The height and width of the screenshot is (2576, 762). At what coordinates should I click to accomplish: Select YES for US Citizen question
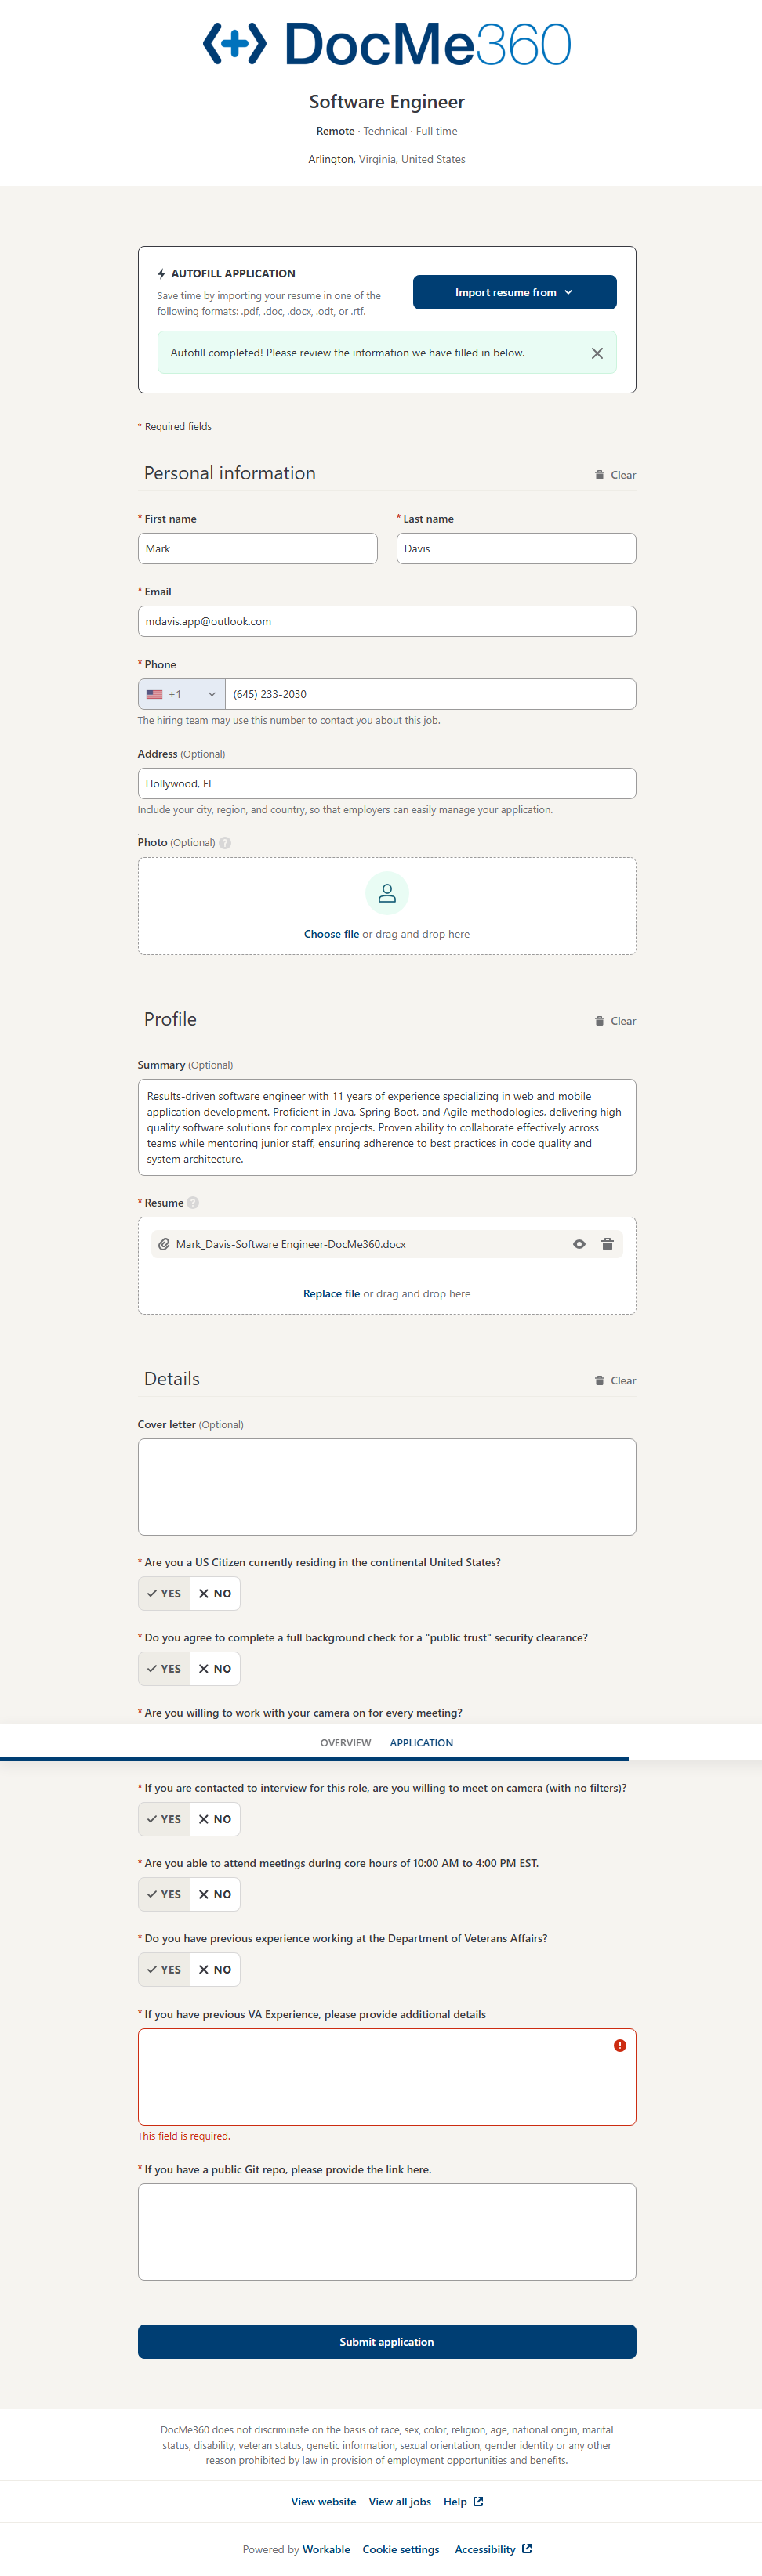(x=164, y=1594)
